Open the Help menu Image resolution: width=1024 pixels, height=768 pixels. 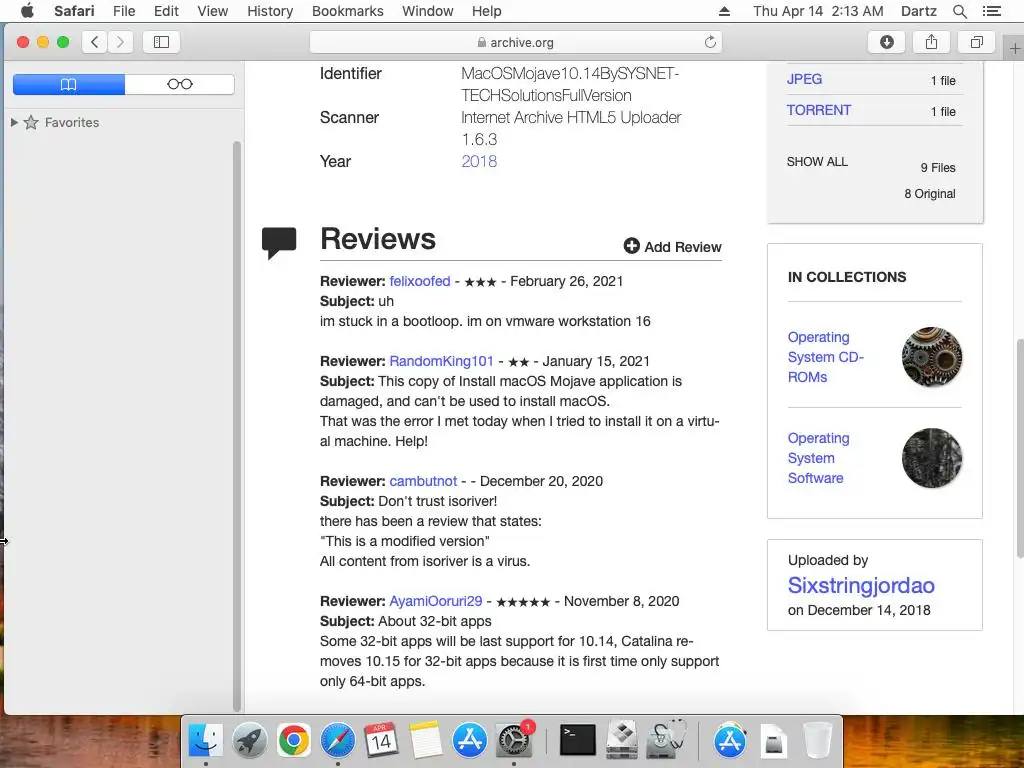[x=487, y=11]
